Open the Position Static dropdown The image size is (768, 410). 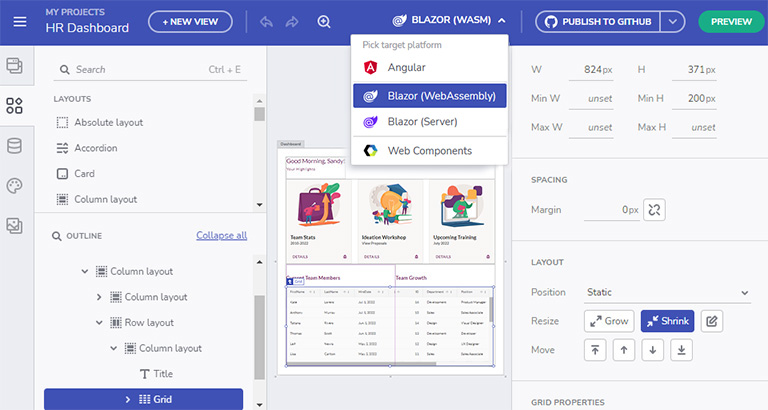point(667,293)
